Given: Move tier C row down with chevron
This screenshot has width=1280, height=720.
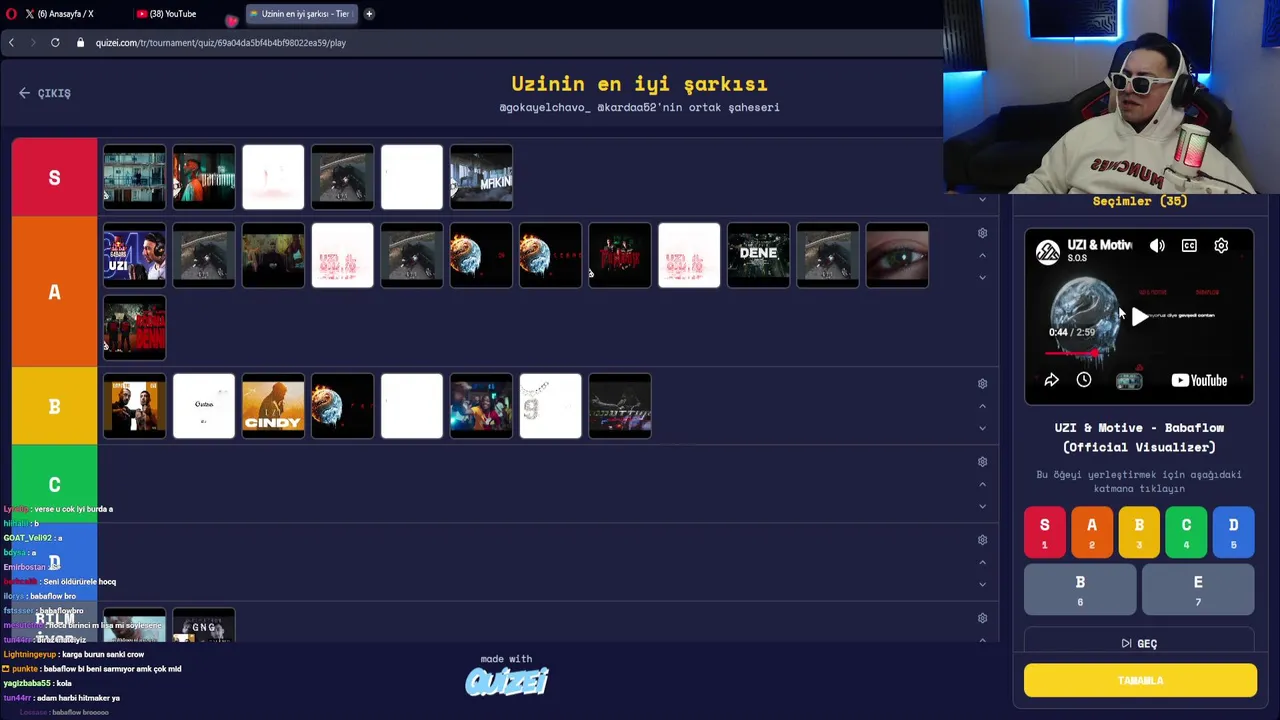Looking at the screenshot, I should (x=982, y=506).
